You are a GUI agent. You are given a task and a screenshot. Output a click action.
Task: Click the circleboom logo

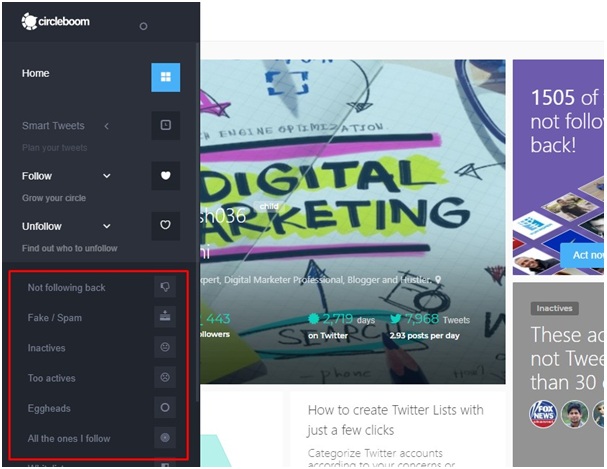[x=56, y=21]
